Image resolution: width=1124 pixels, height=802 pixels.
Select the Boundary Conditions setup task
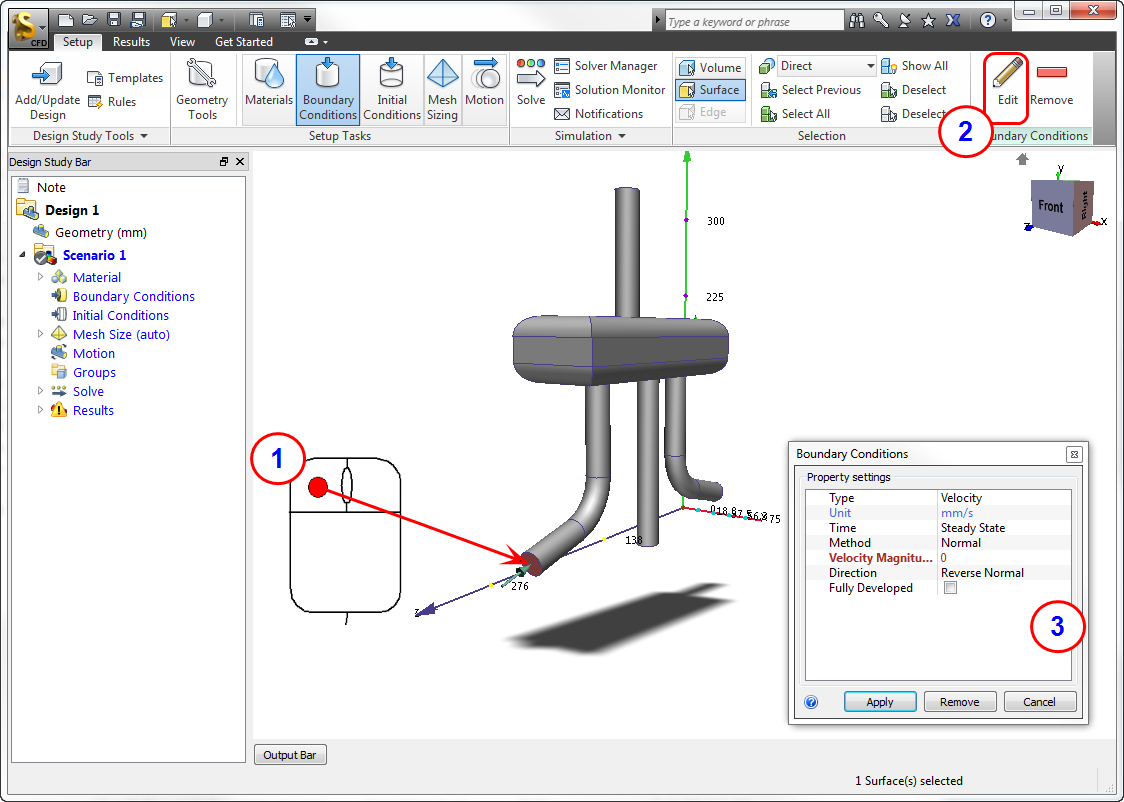328,90
